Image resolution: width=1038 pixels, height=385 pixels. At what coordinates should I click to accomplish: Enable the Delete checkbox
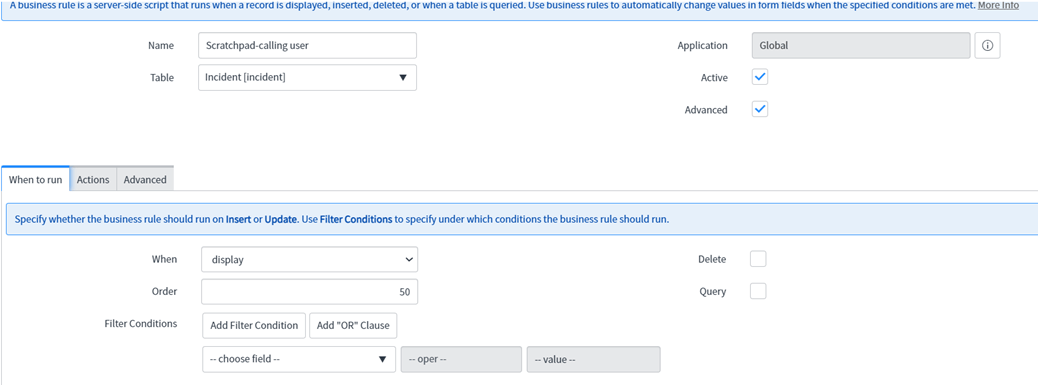[x=758, y=259]
